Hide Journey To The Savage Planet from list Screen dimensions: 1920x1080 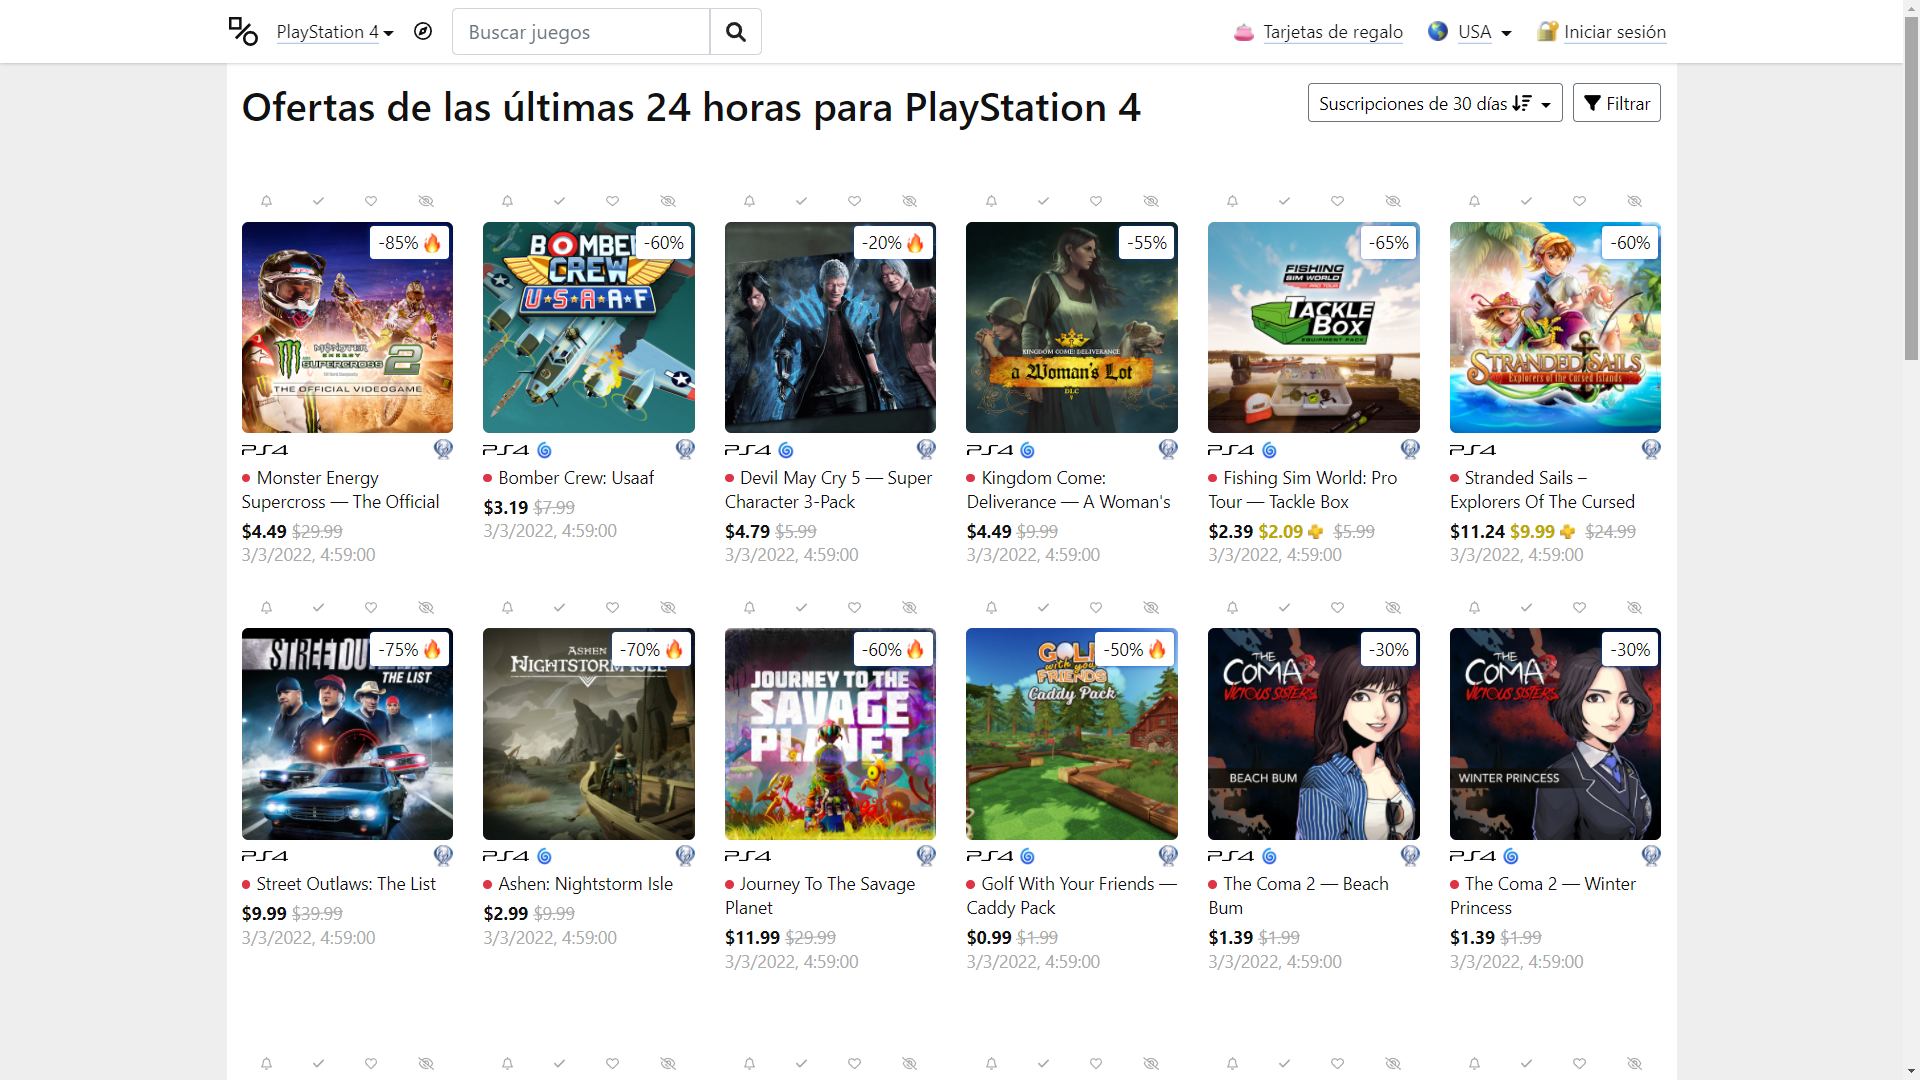[x=909, y=607]
